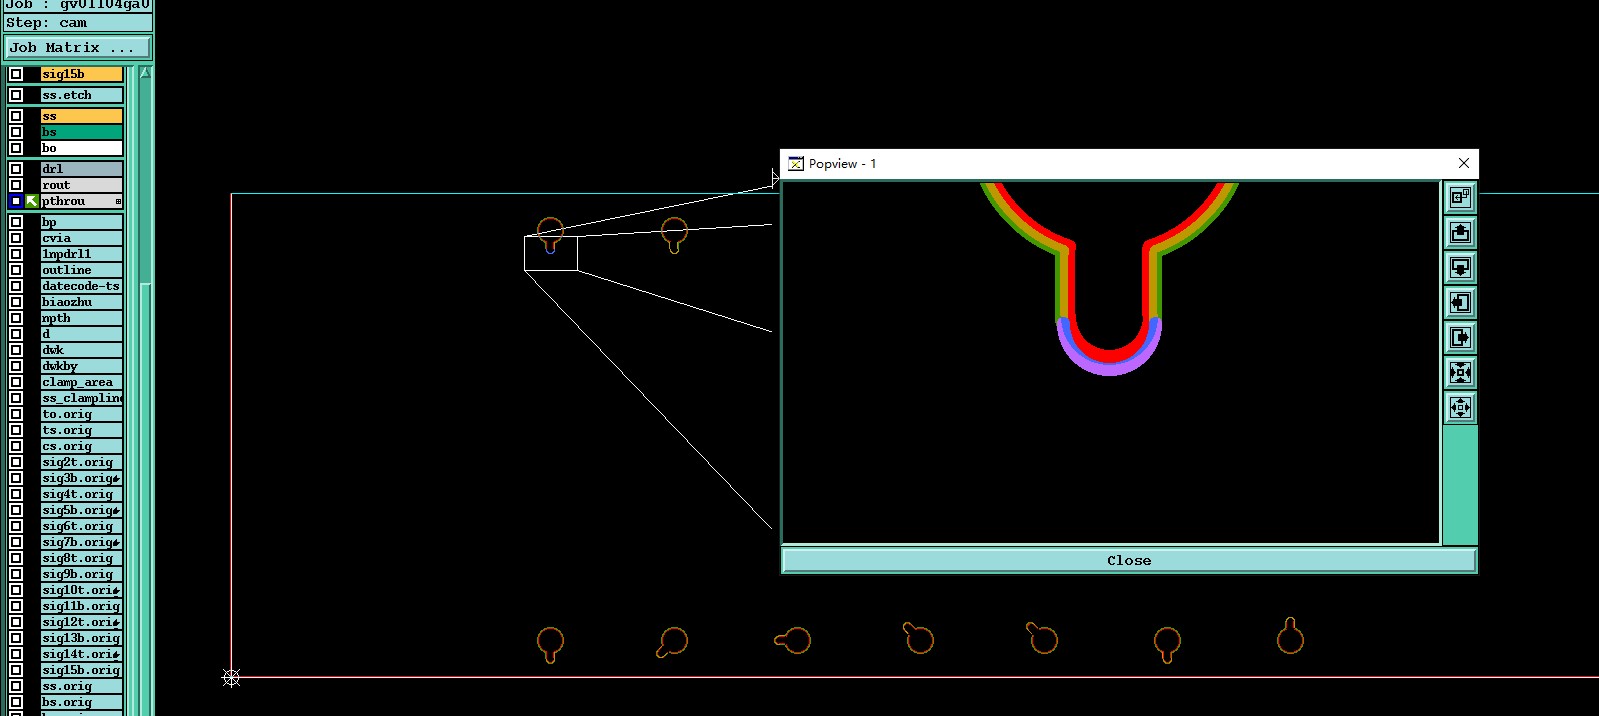Select the dwkby layer name
This screenshot has width=1599, height=716.
[81, 366]
